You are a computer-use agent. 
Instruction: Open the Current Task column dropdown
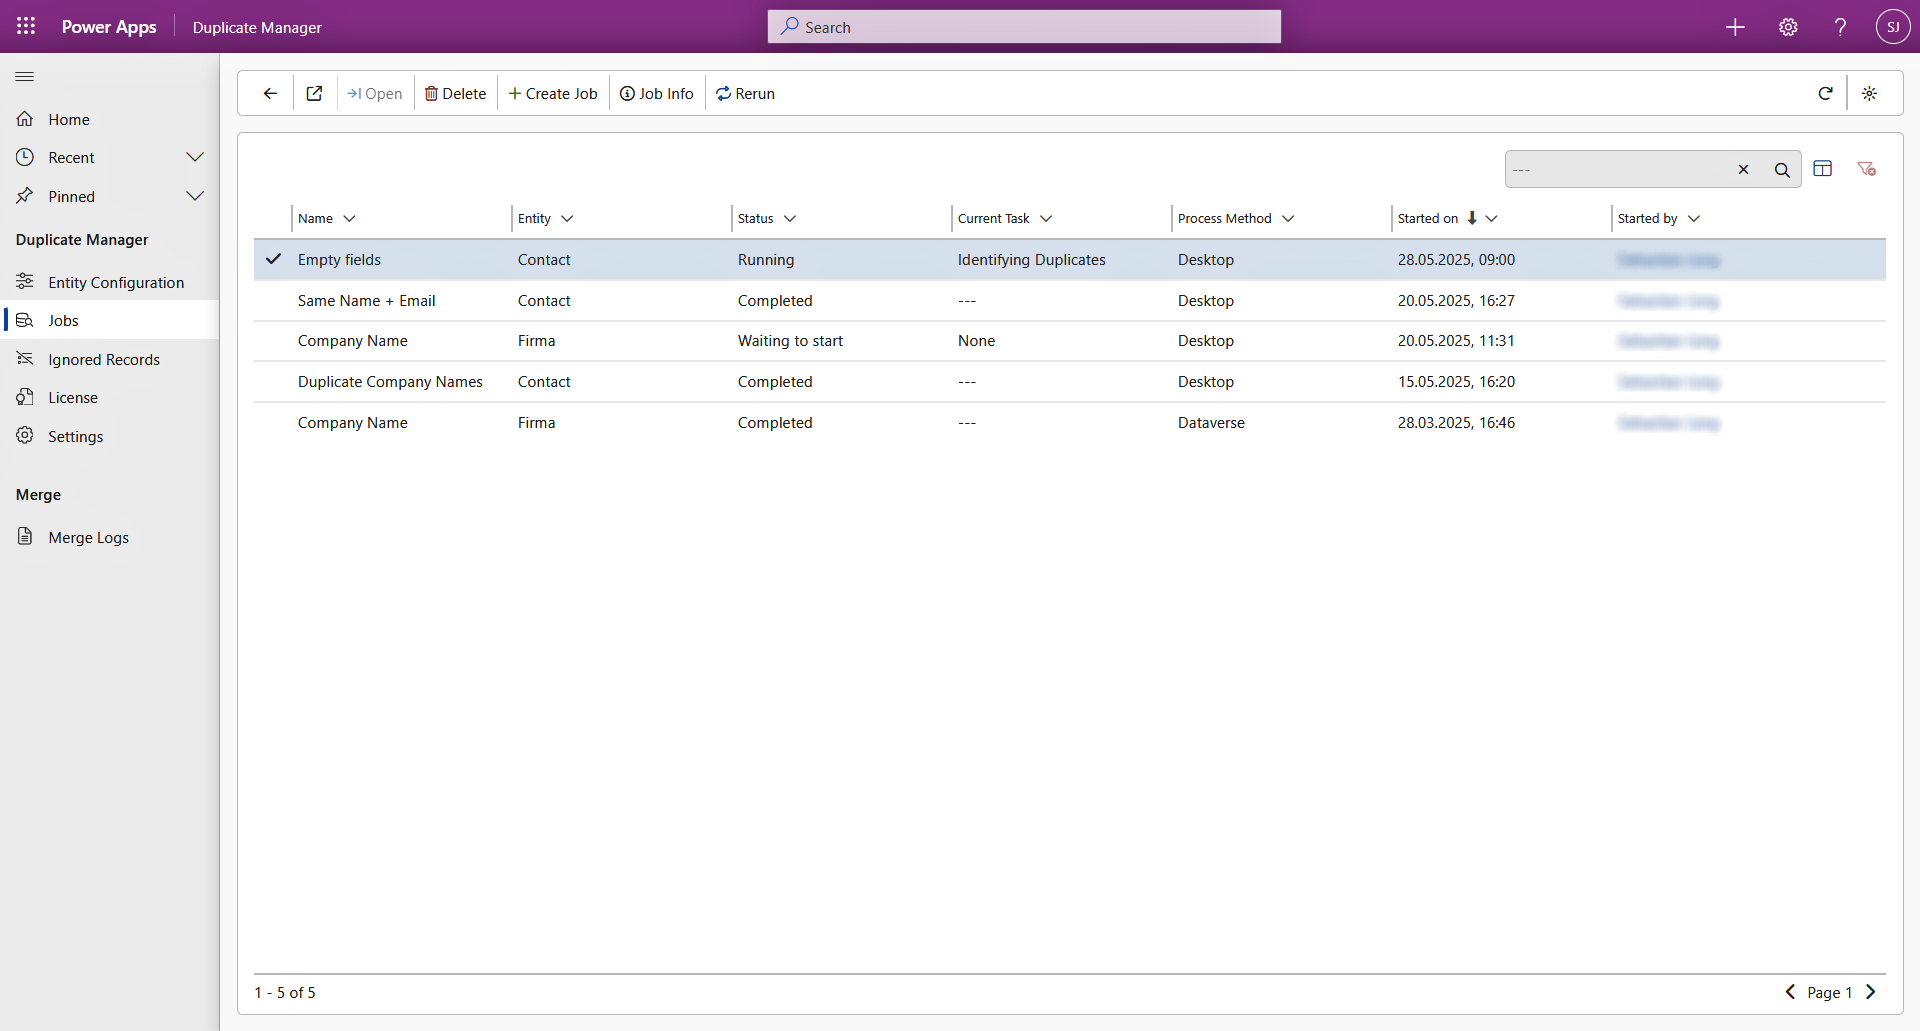click(x=1046, y=219)
